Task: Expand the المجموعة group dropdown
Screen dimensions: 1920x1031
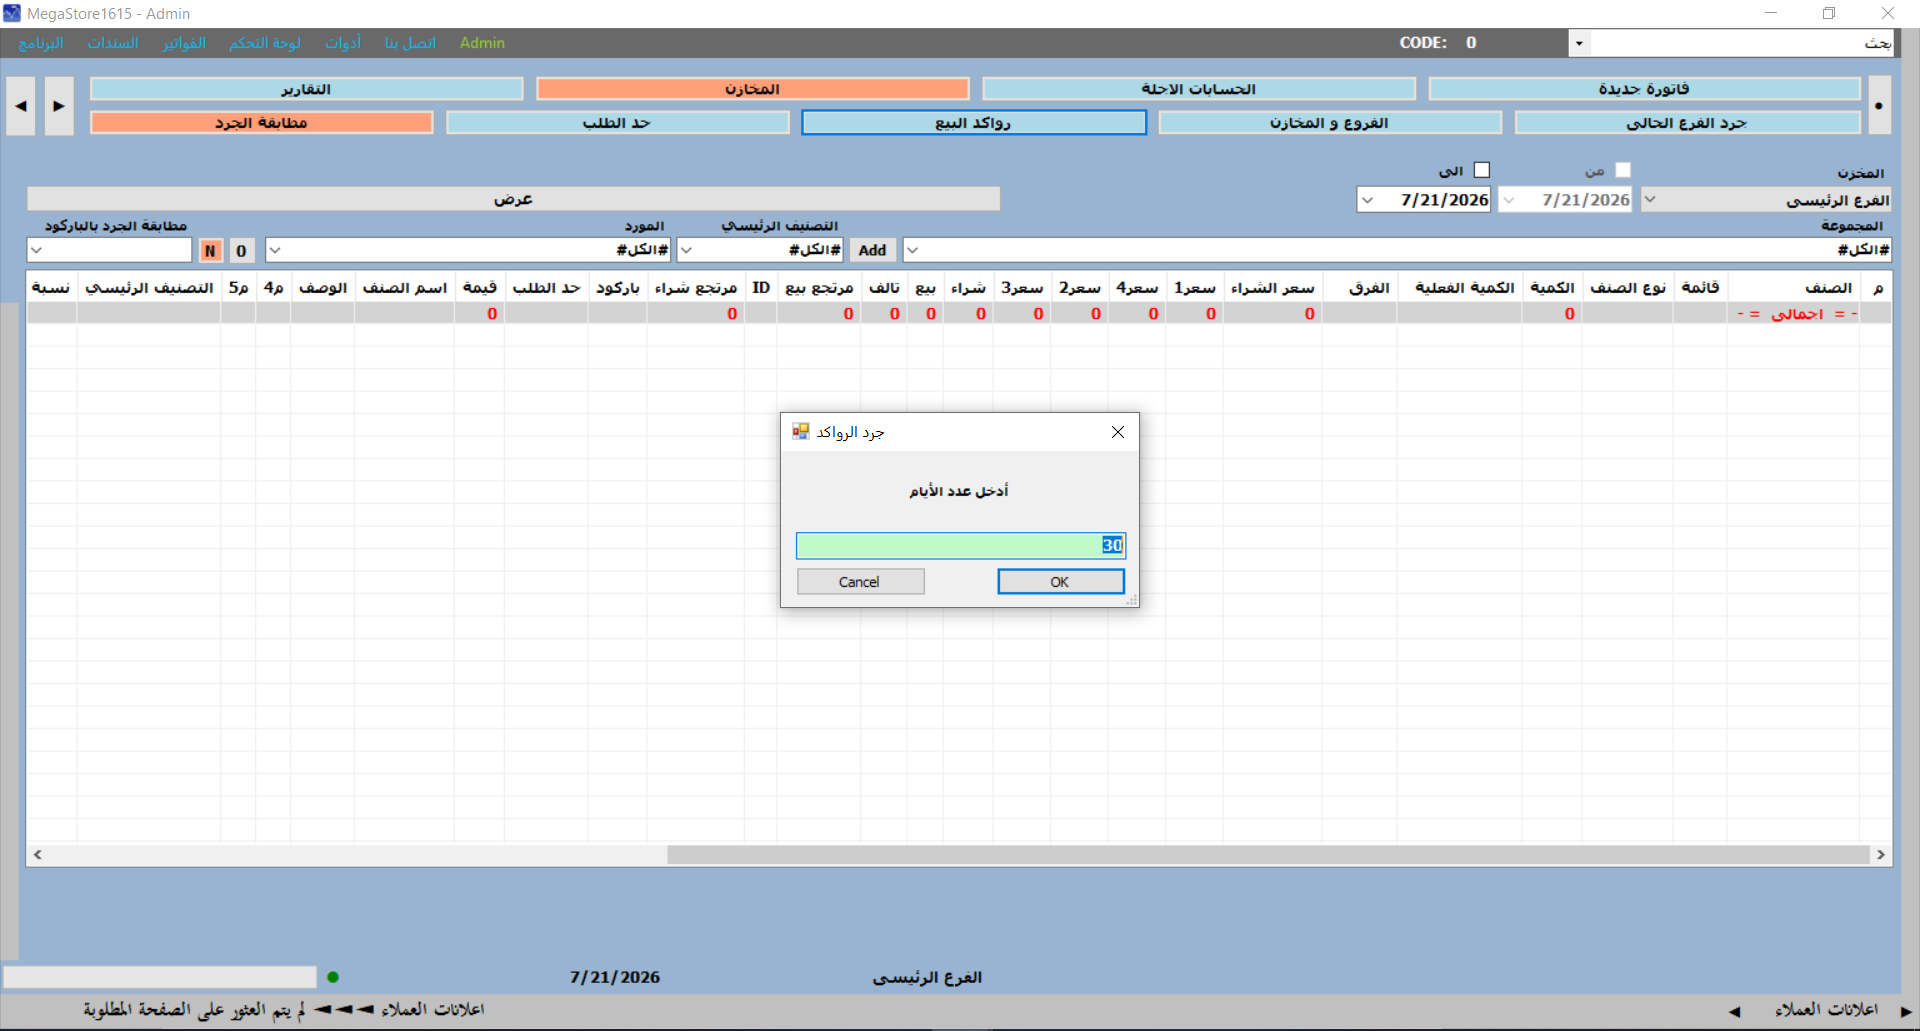Action: pos(912,250)
